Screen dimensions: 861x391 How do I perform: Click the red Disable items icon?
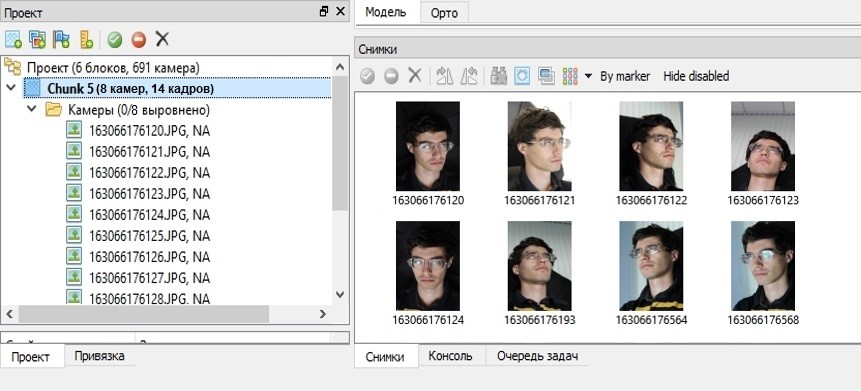point(139,40)
